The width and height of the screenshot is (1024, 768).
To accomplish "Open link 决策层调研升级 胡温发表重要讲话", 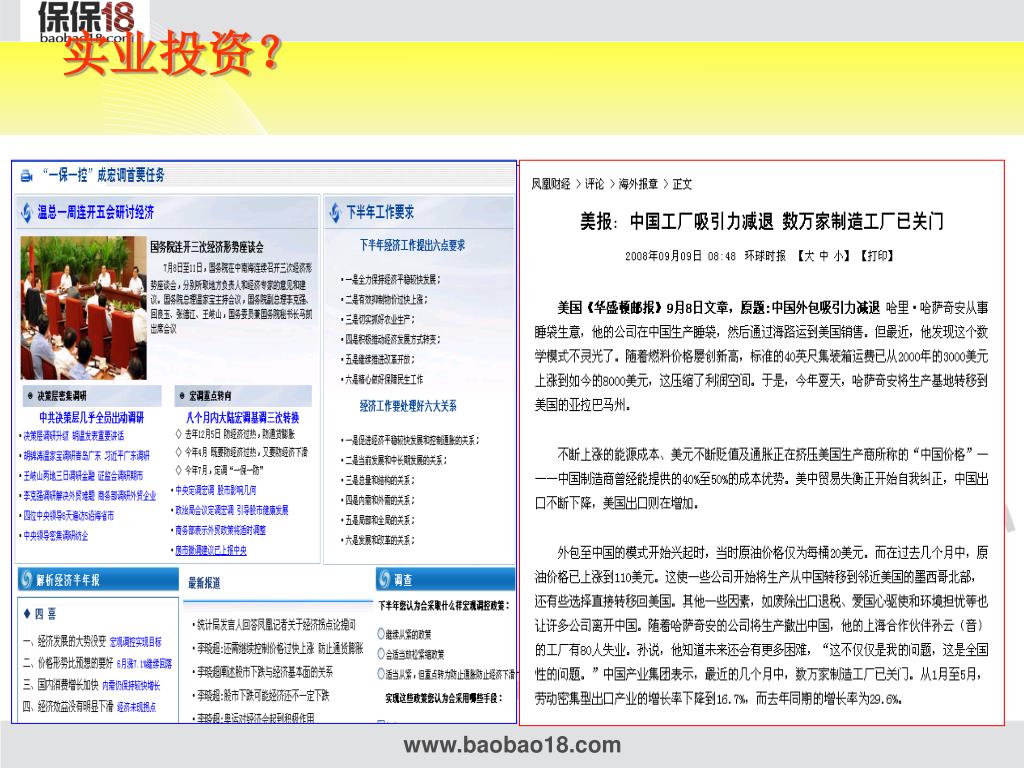I will point(74,436).
